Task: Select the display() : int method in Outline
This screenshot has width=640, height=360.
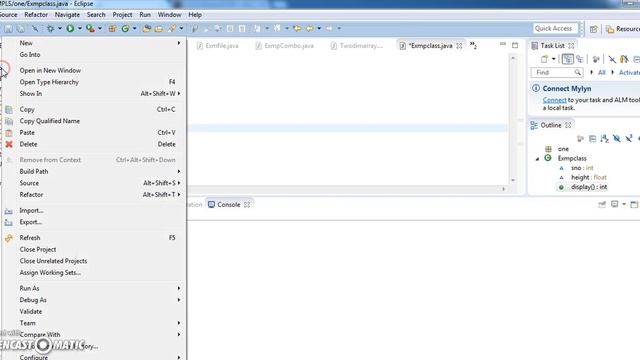Action: pyautogui.click(x=589, y=187)
